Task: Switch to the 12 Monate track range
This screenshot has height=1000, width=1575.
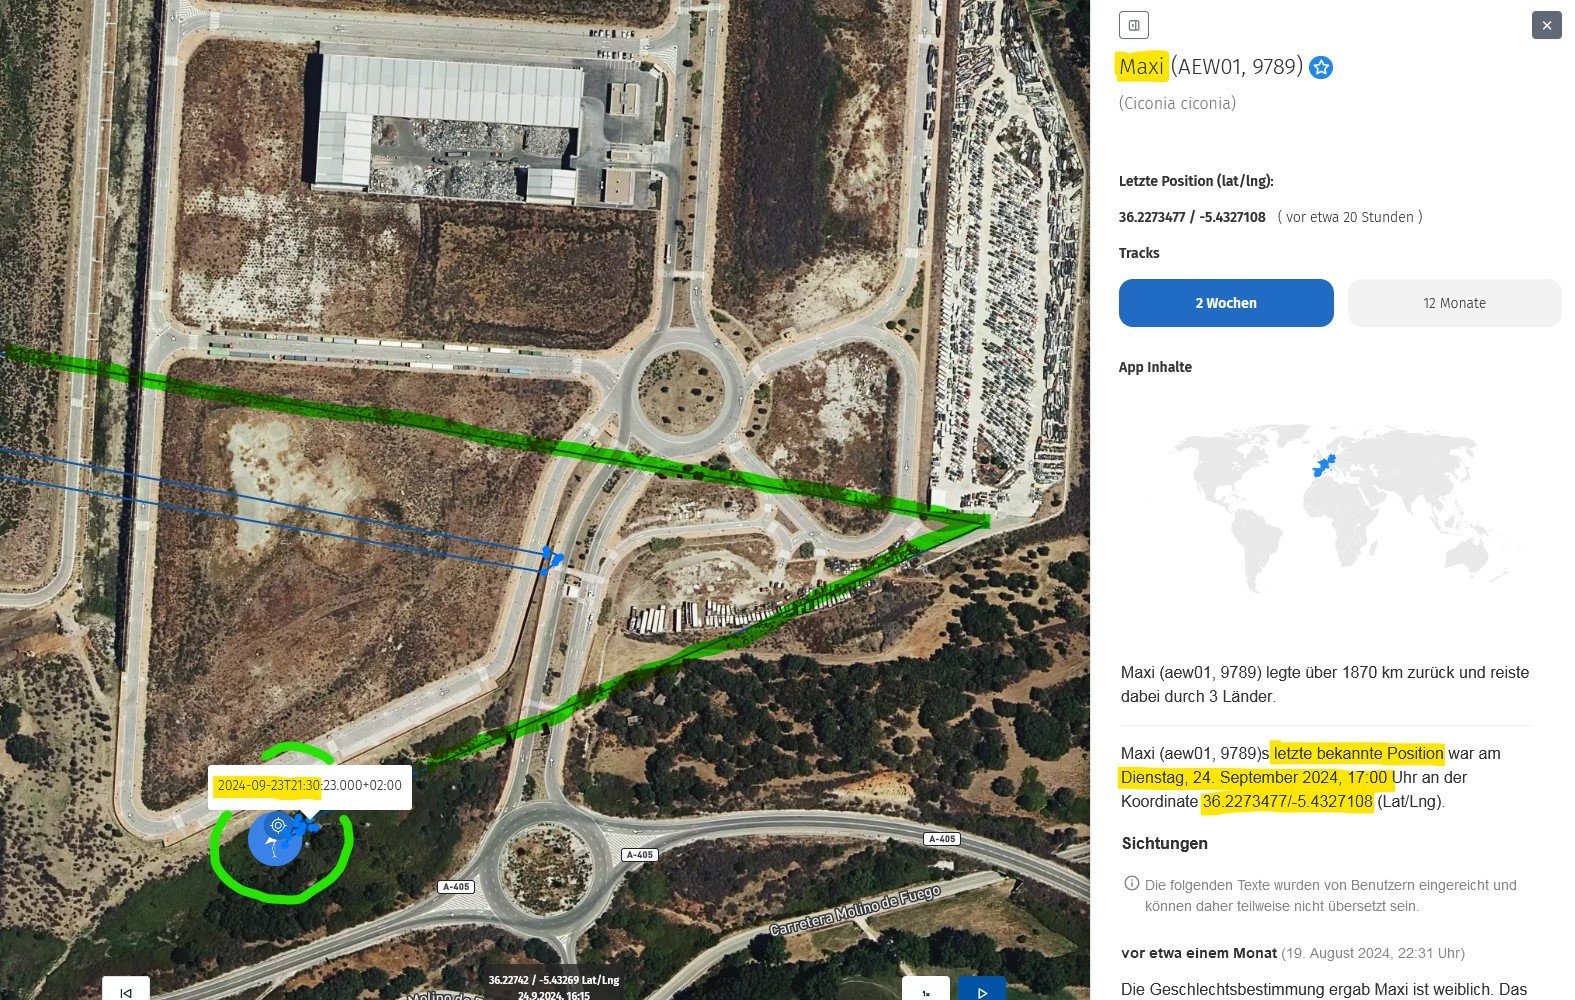Action: point(1454,303)
